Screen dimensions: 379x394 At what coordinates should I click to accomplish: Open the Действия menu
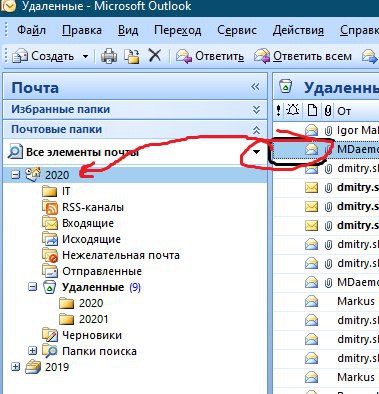298,30
